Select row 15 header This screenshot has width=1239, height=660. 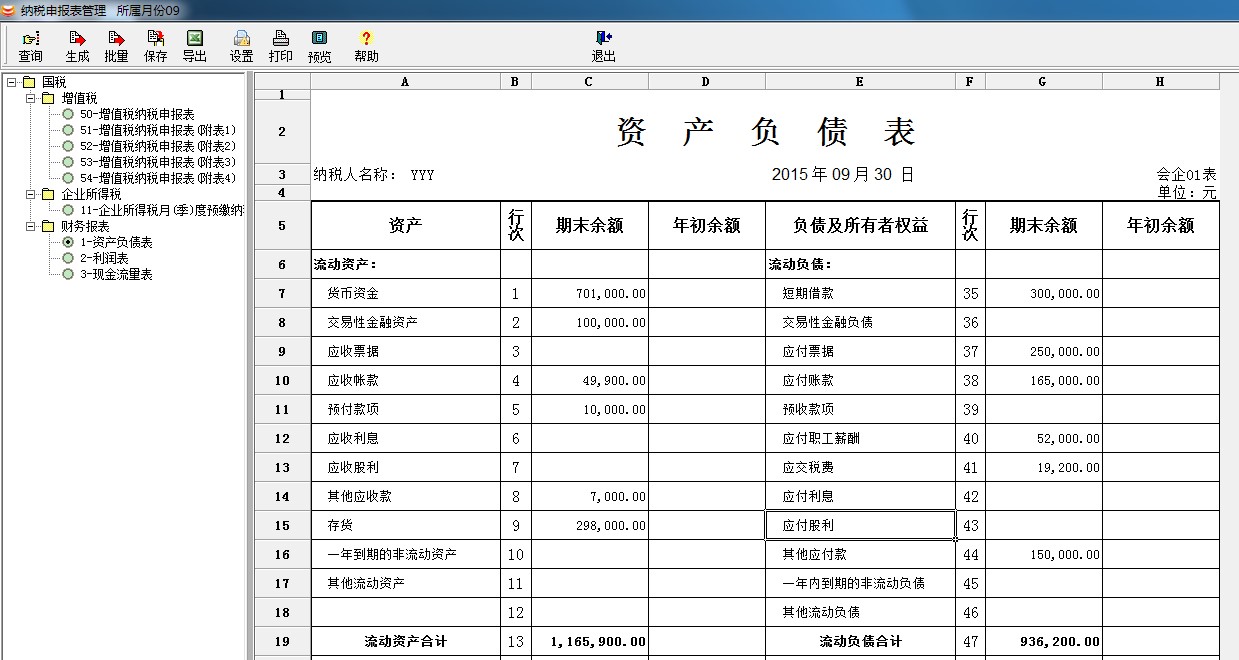click(x=282, y=525)
